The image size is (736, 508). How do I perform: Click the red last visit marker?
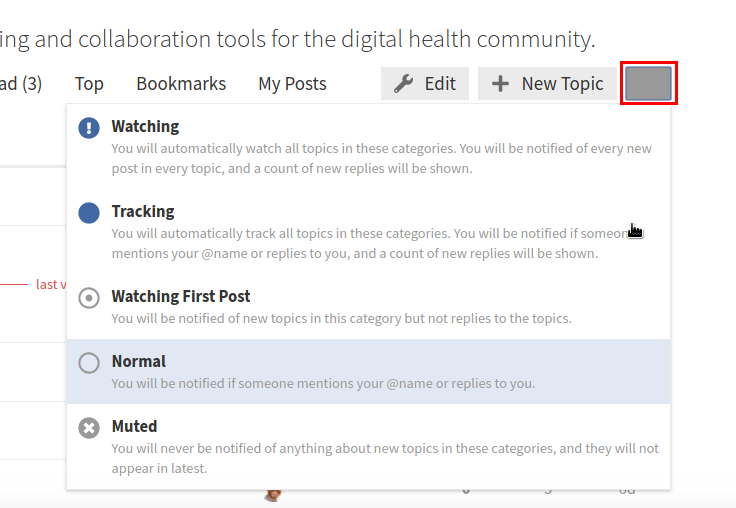(x=45, y=284)
